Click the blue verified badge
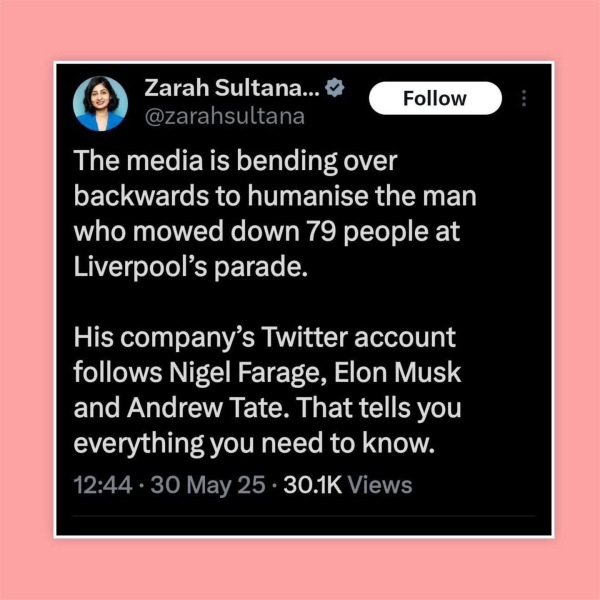The height and width of the screenshot is (600, 600). pyautogui.click(x=335, y=88)
